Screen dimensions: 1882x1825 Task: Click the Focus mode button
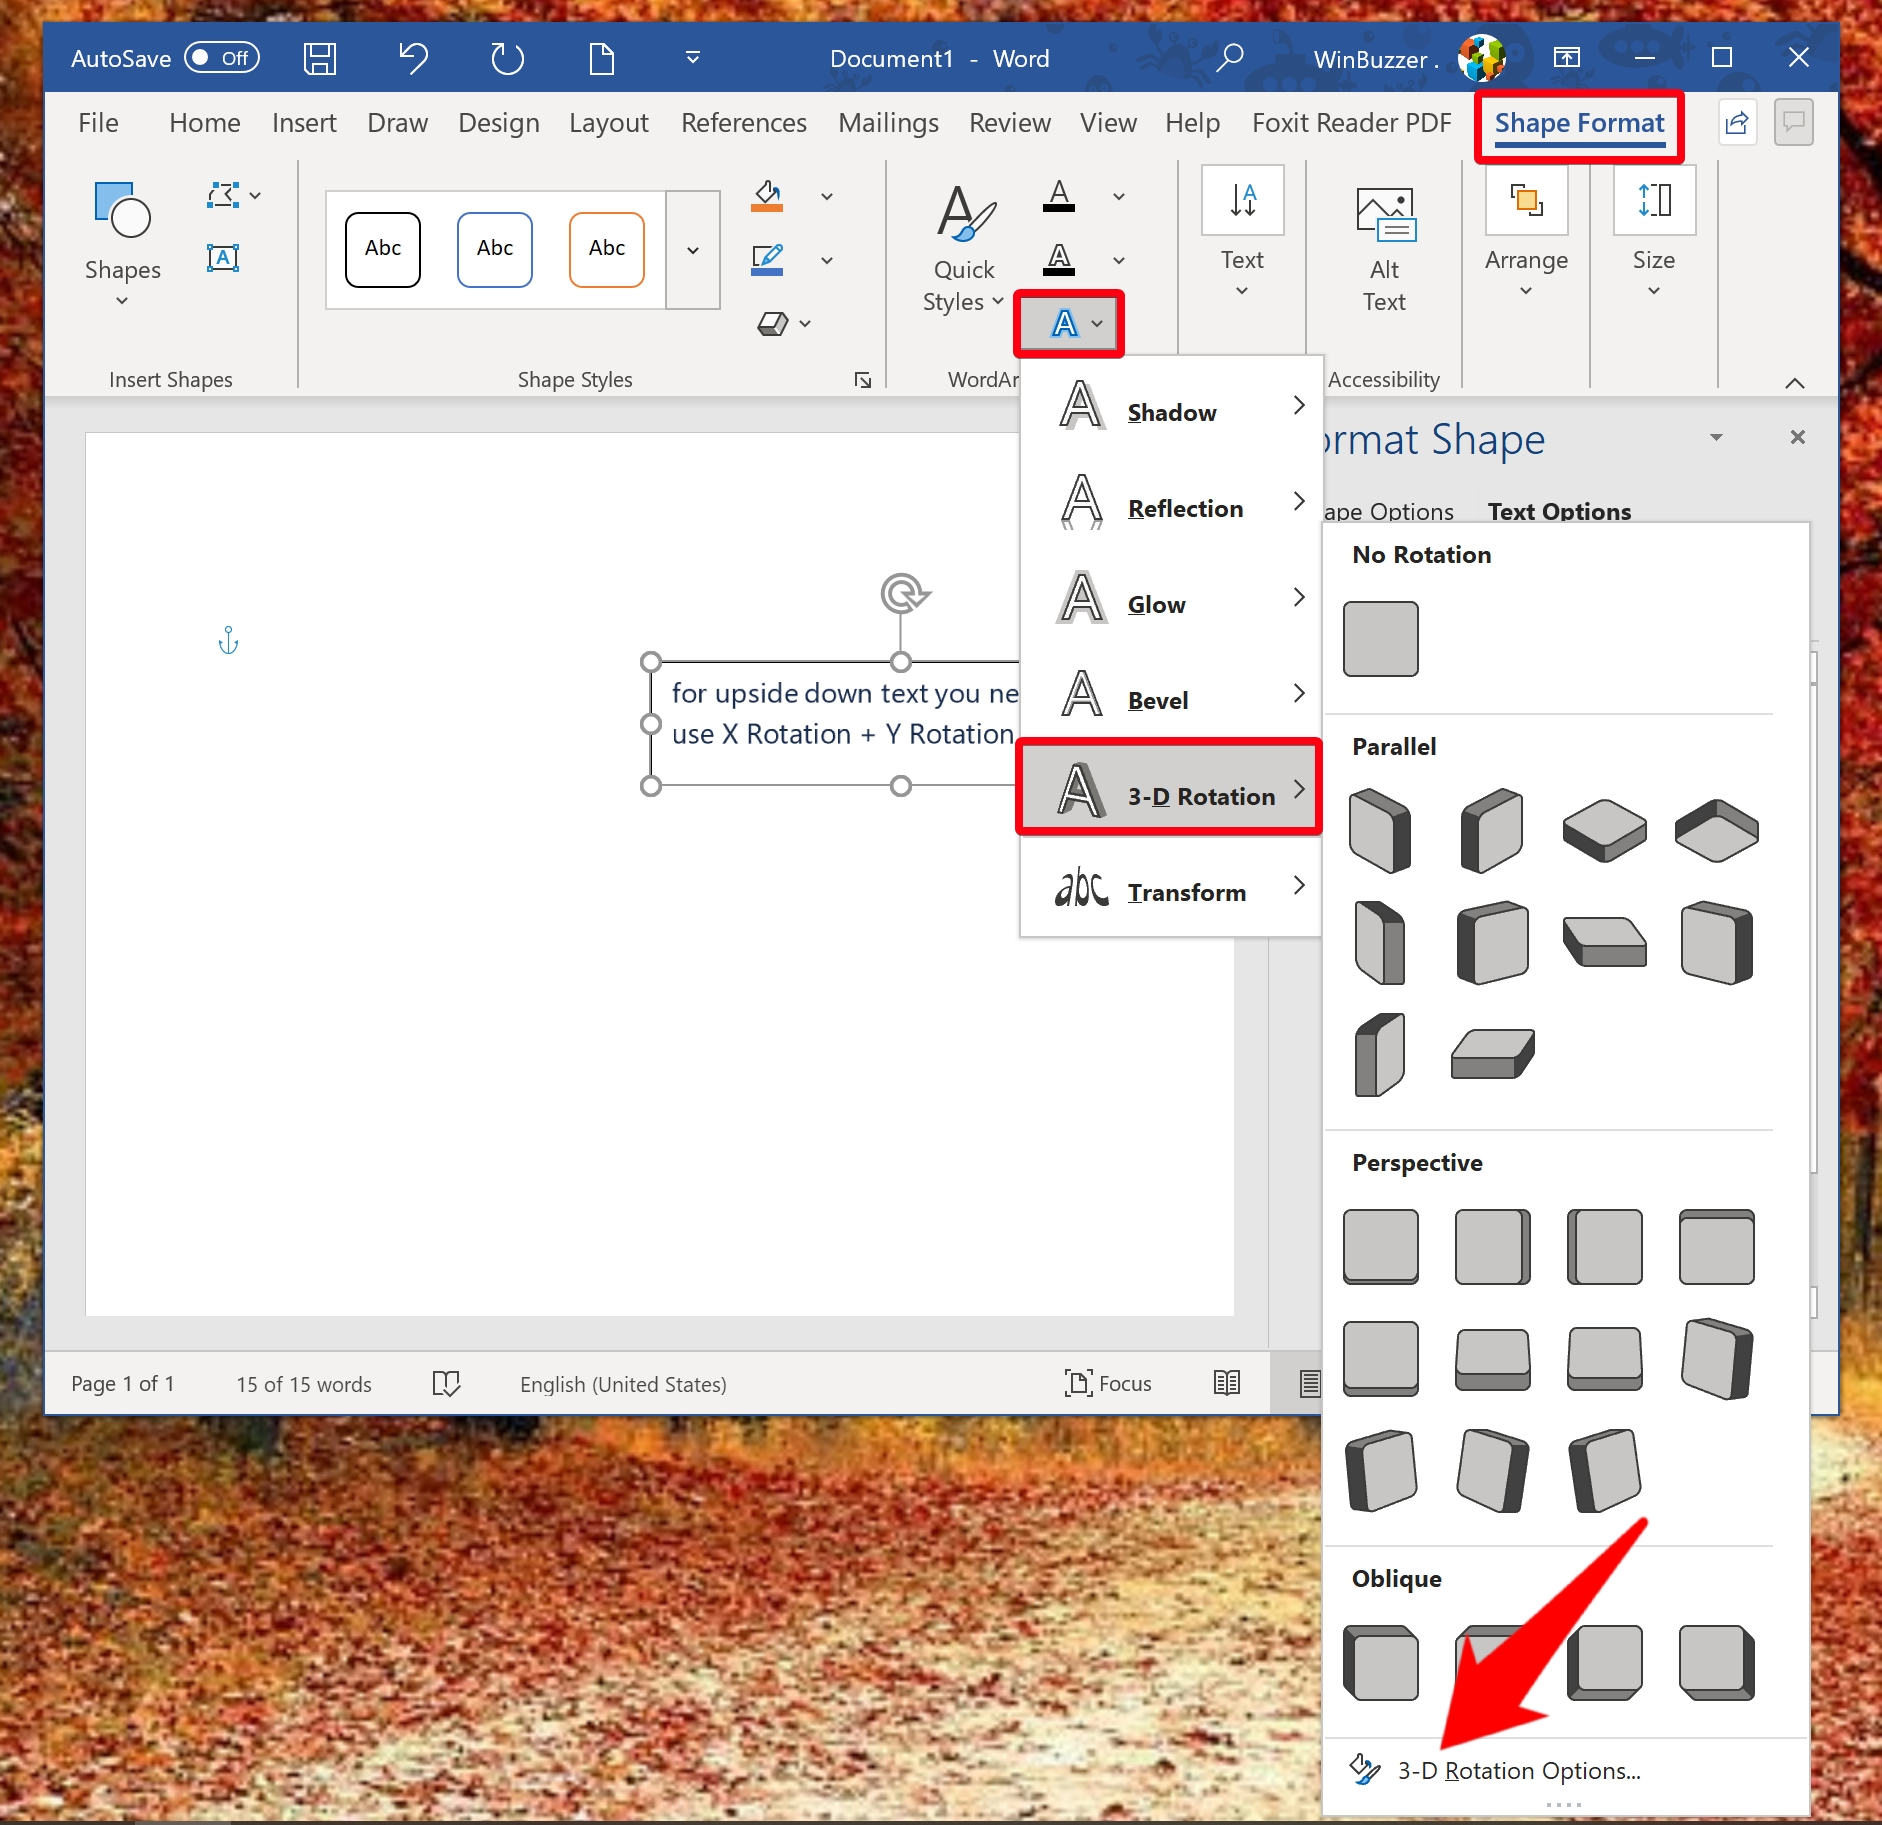[1108, 1384]
